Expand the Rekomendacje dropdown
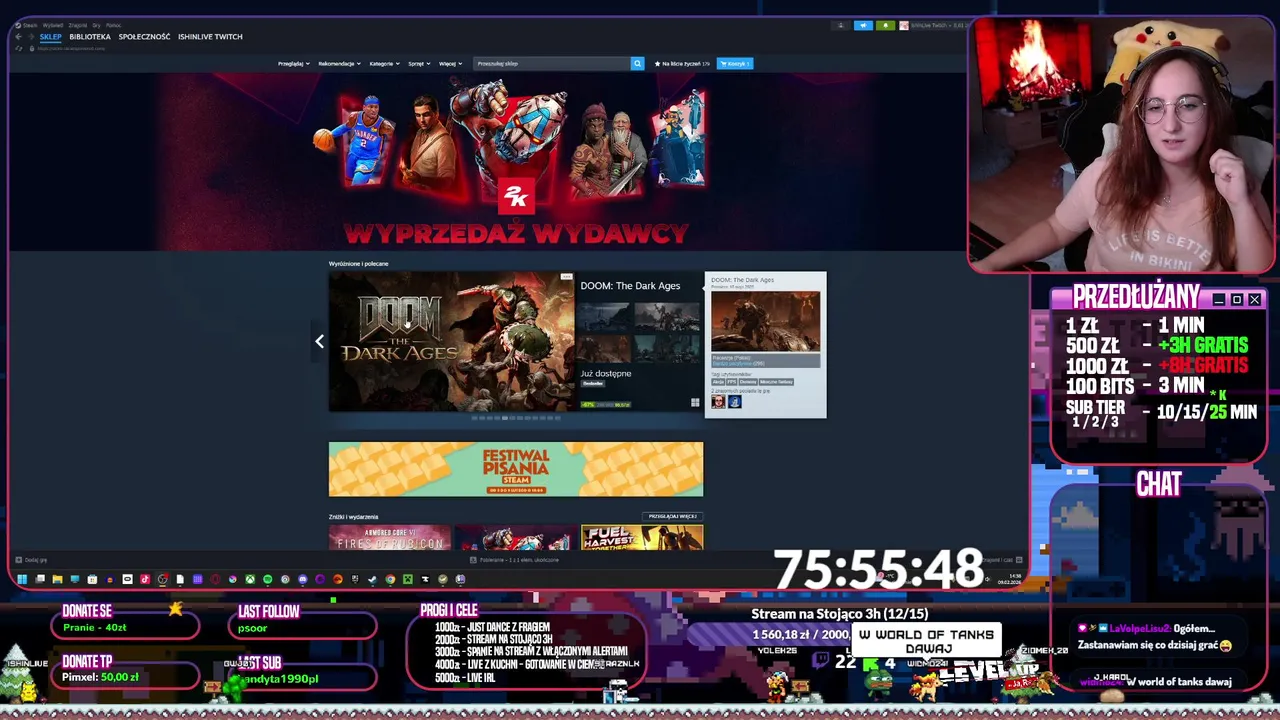The image size is (1280, 720). pyautogui.click(x=340, y=63)
